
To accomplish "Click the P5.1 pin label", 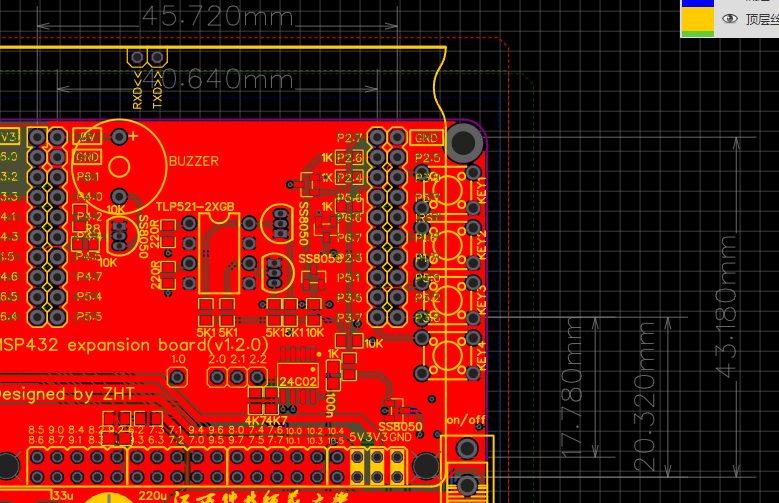I will coord(348,278).
